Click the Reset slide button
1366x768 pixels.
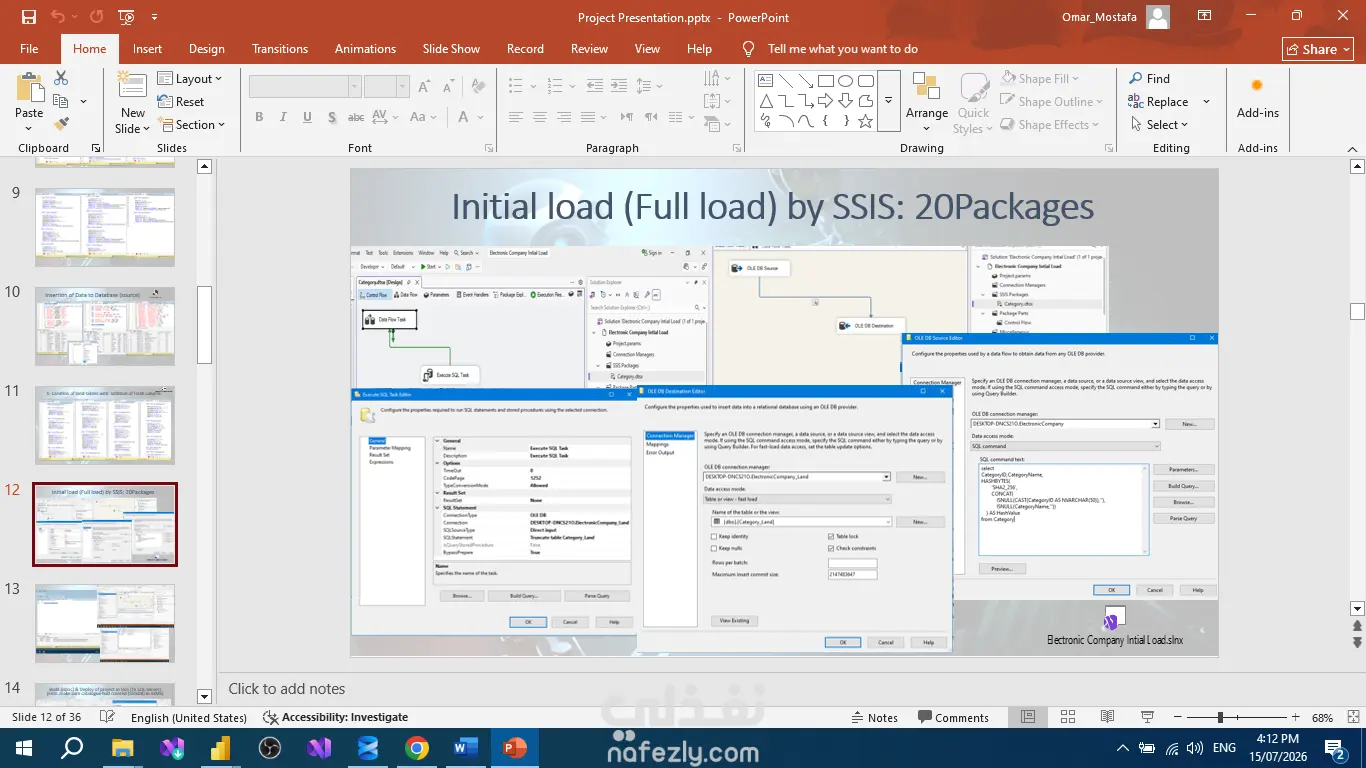[x=181, y=102]
